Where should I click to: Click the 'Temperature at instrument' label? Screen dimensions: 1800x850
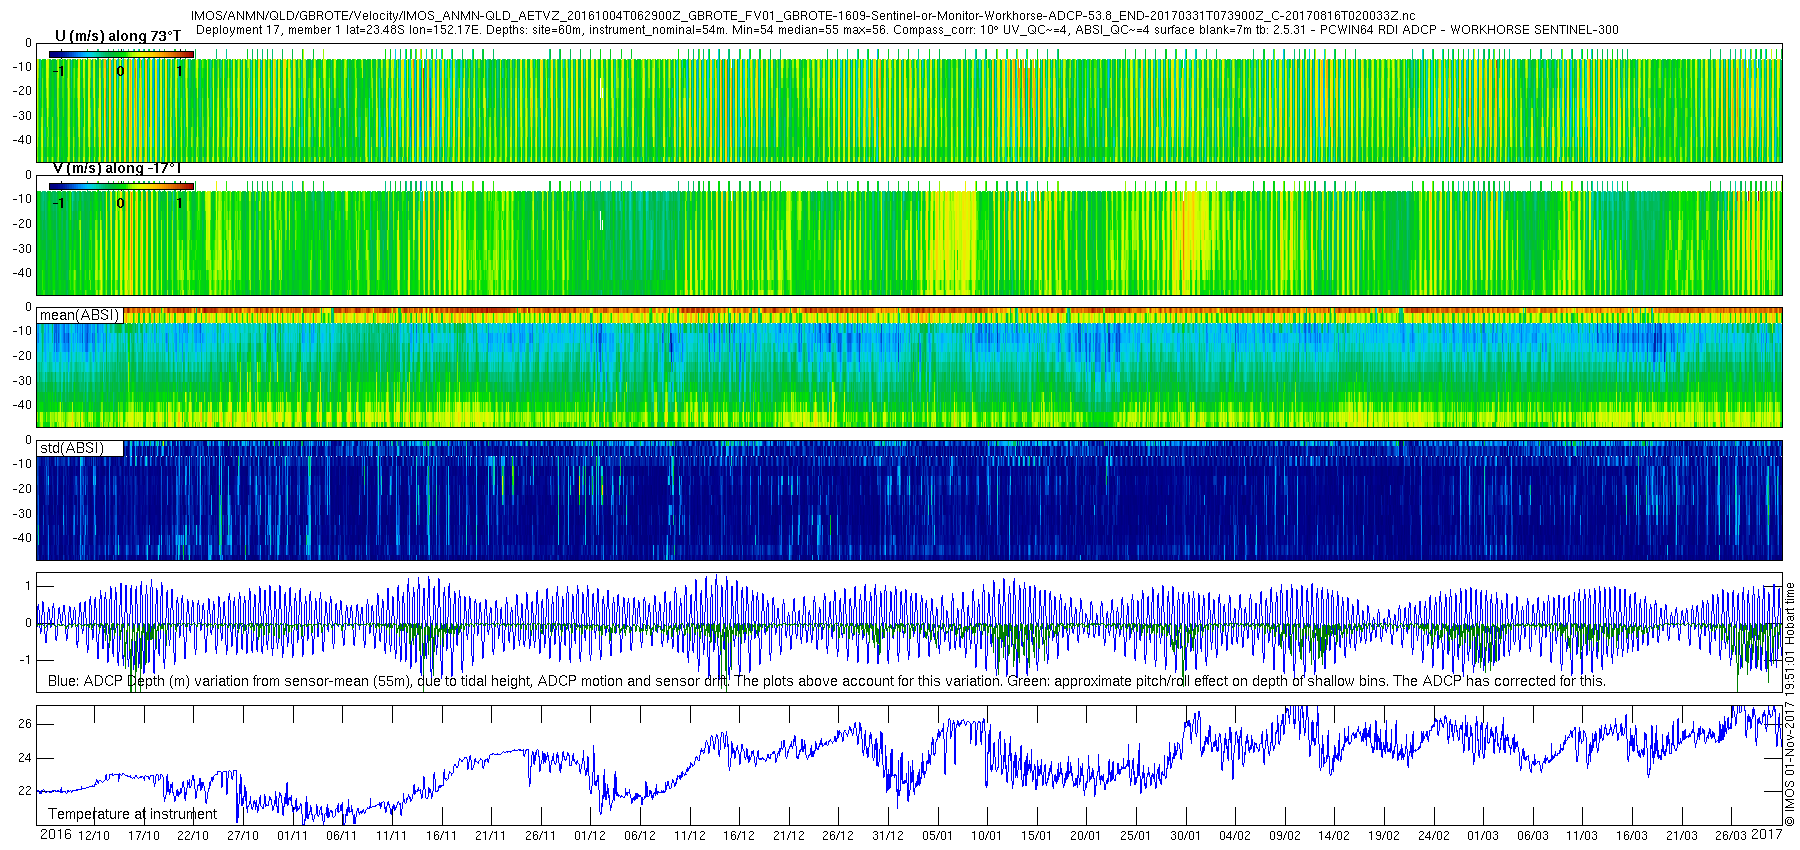point(132,814)
